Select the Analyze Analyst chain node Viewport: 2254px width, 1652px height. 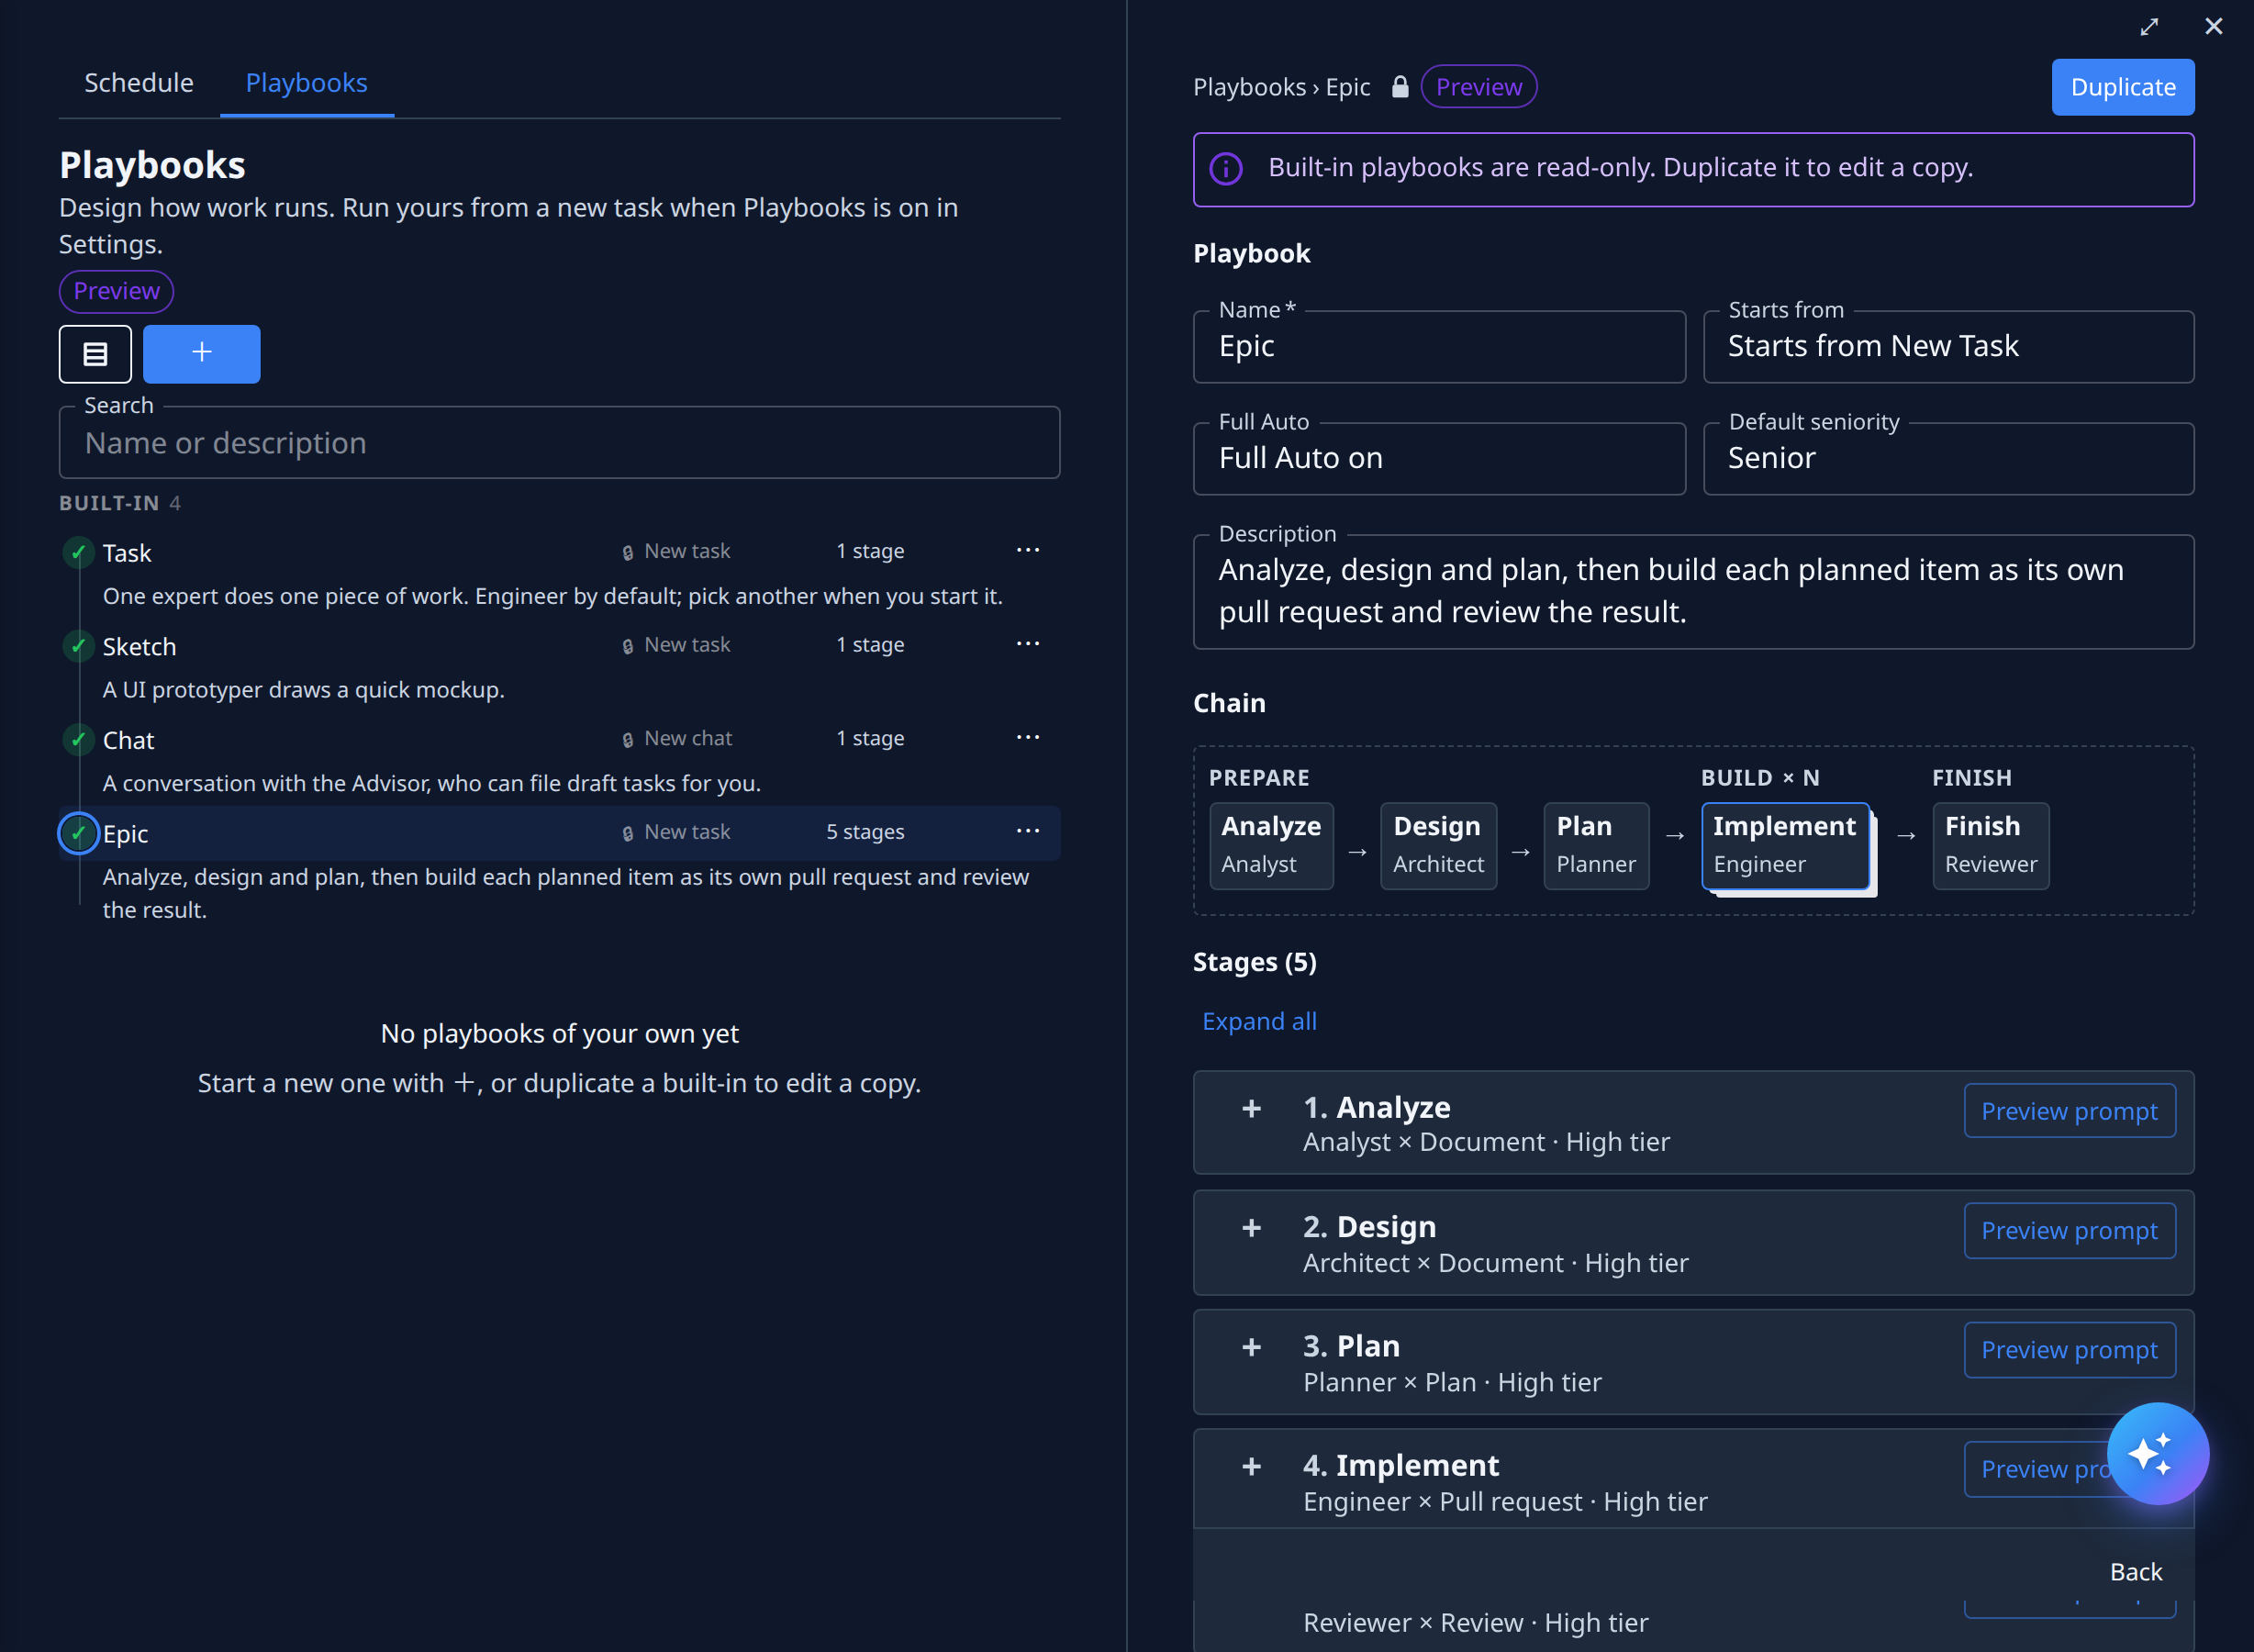(1270, 845)
